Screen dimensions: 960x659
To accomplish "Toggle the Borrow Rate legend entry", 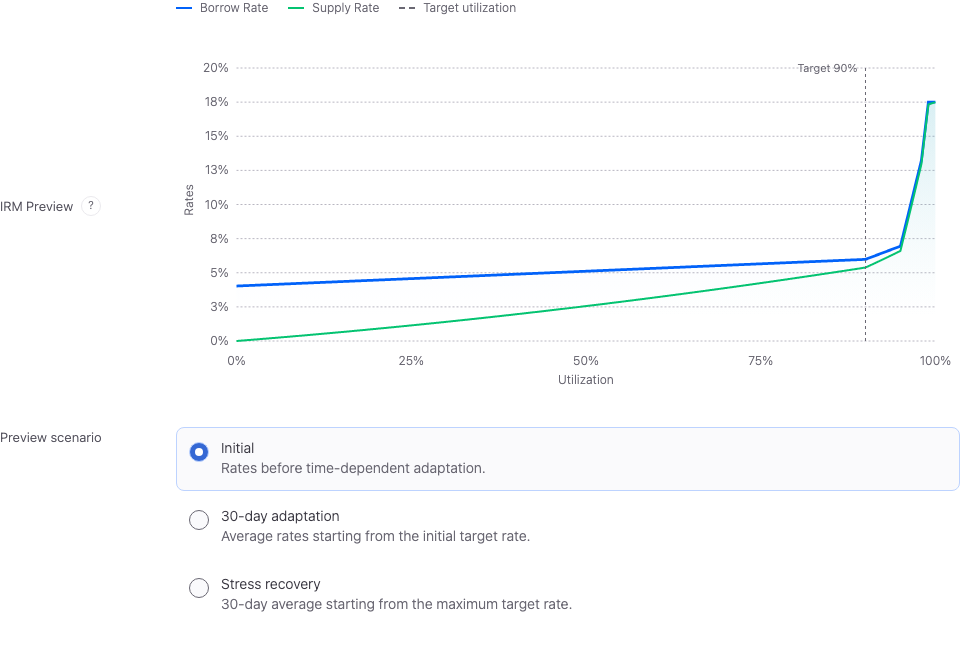I will 222,8.
